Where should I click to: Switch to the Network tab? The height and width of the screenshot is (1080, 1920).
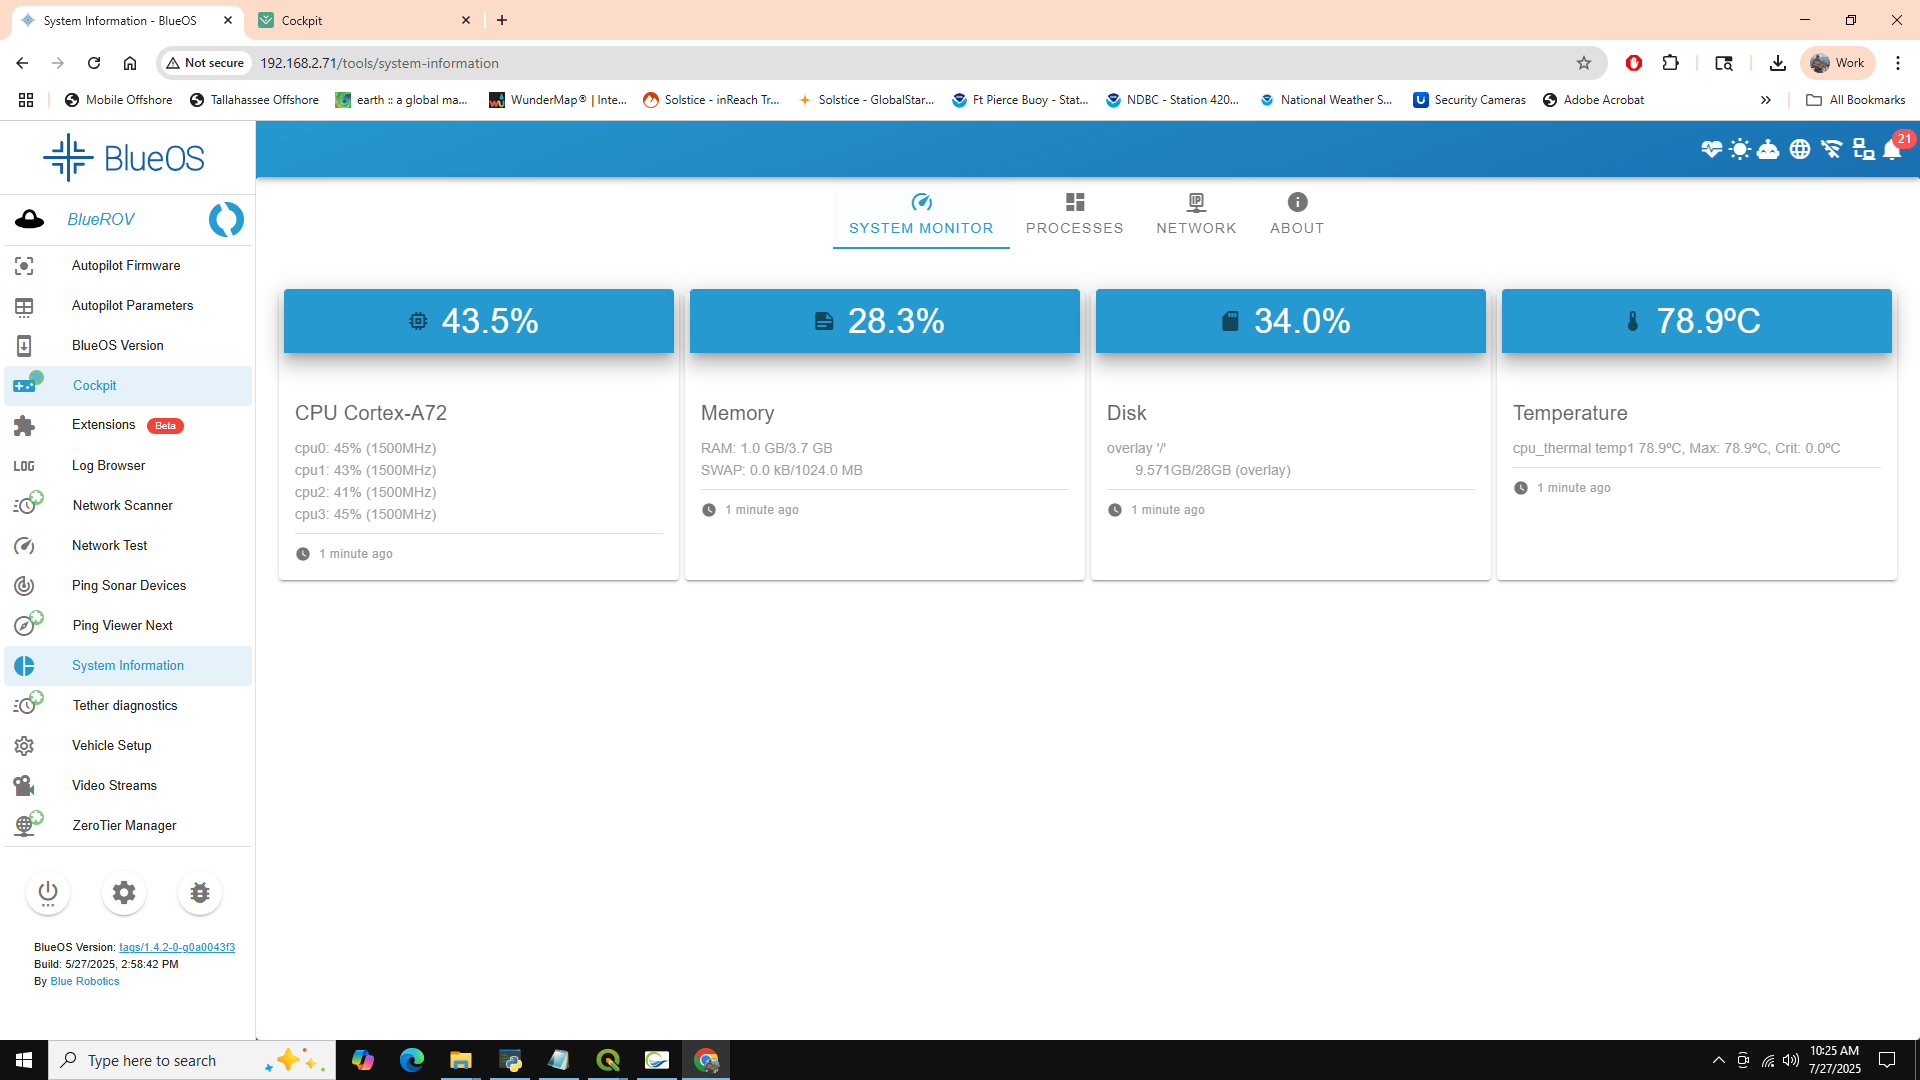(1196, 215)
